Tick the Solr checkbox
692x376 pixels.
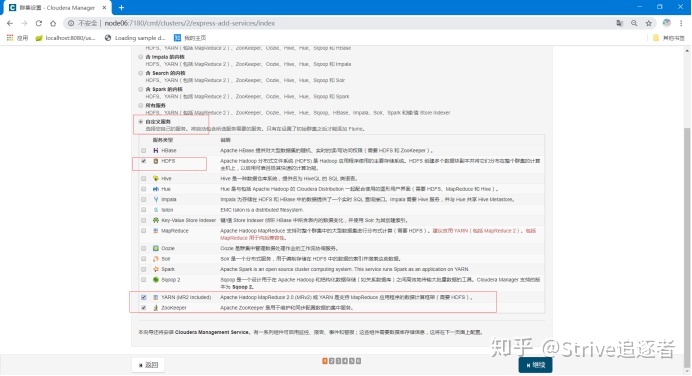(143, 259)
